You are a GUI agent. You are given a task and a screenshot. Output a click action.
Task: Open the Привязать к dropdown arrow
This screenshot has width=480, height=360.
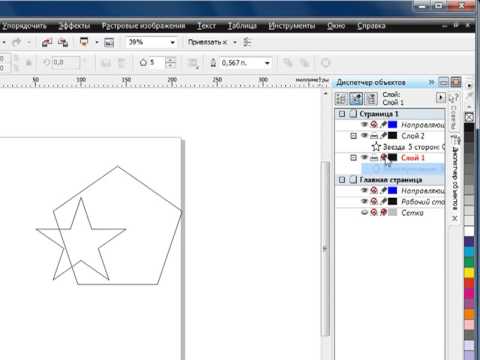pos(235,42)
